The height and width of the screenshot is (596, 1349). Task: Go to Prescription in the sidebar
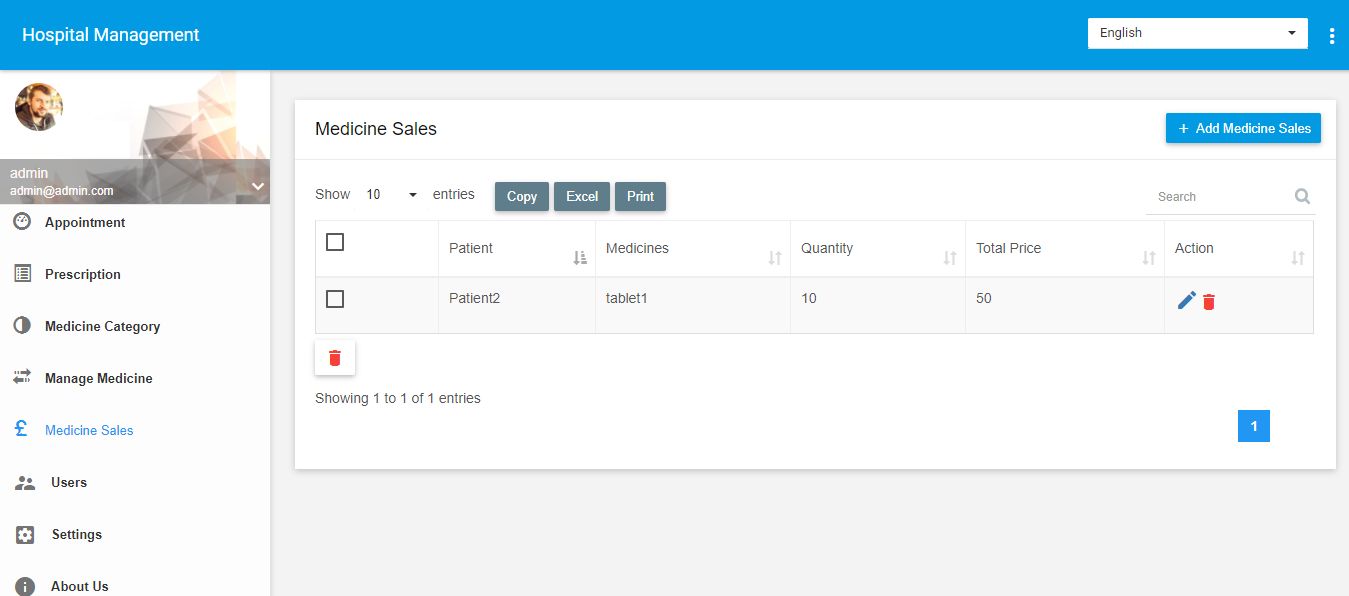[x=82, y=274]
